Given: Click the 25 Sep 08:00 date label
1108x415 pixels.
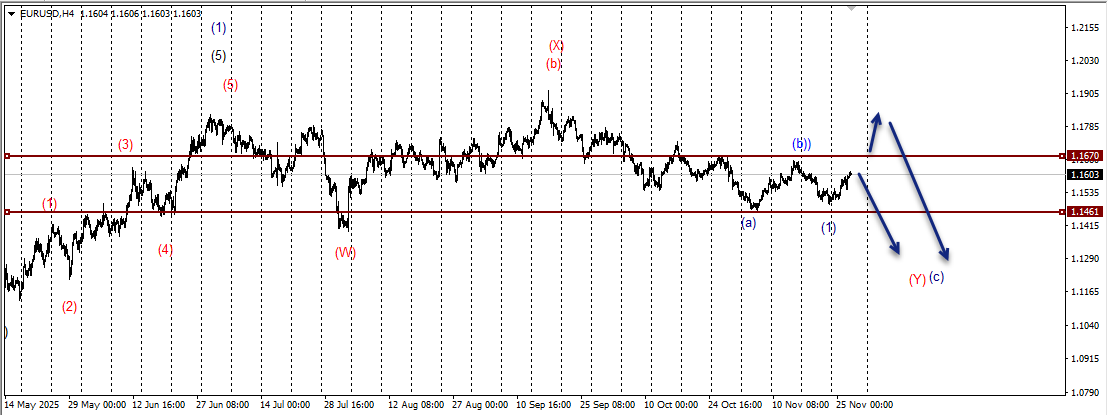Looking at the screenshot, I should tap(606, 405).
